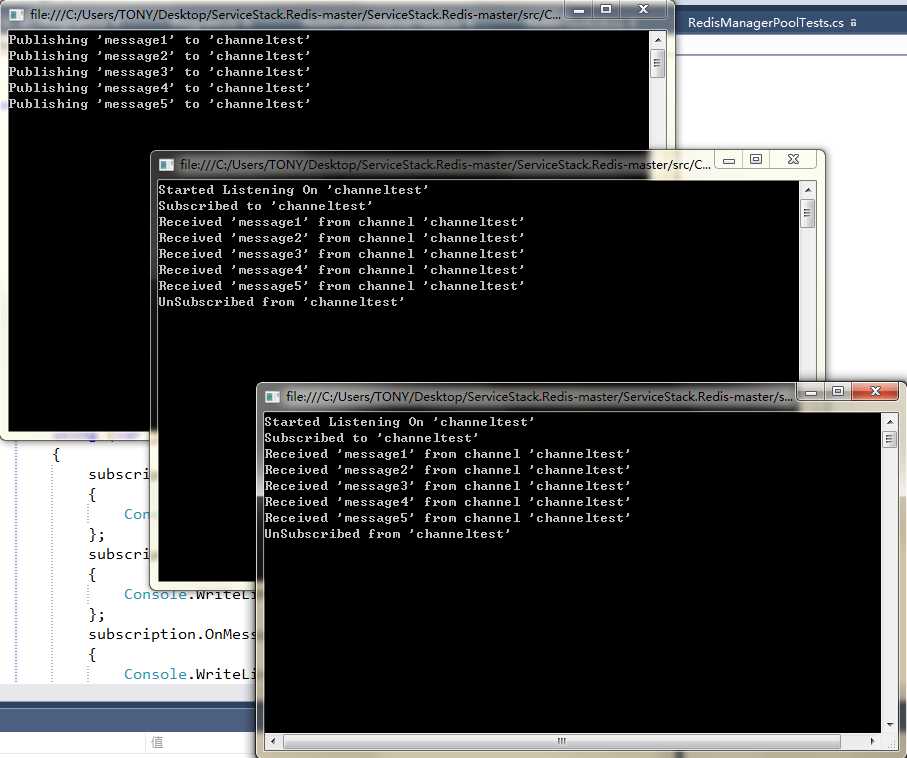
Task: Click scroll-up arrow in front subscriber console
Action: click(x=890, y=422)
